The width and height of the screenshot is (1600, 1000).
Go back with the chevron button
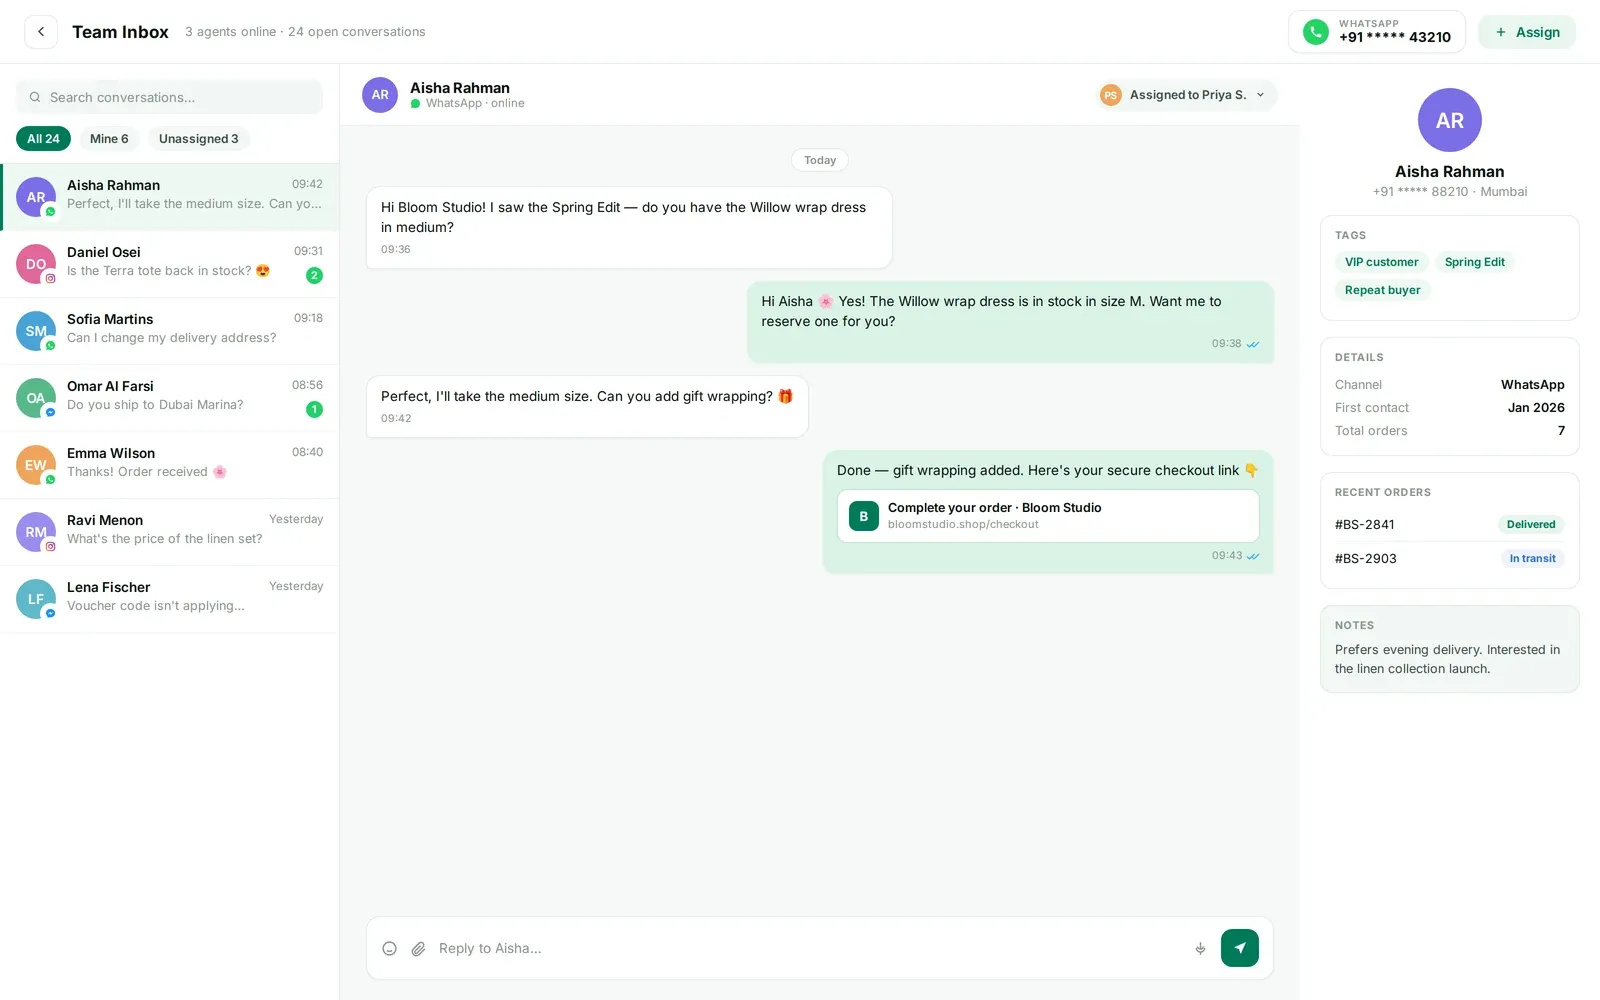(x=41, y=32)
